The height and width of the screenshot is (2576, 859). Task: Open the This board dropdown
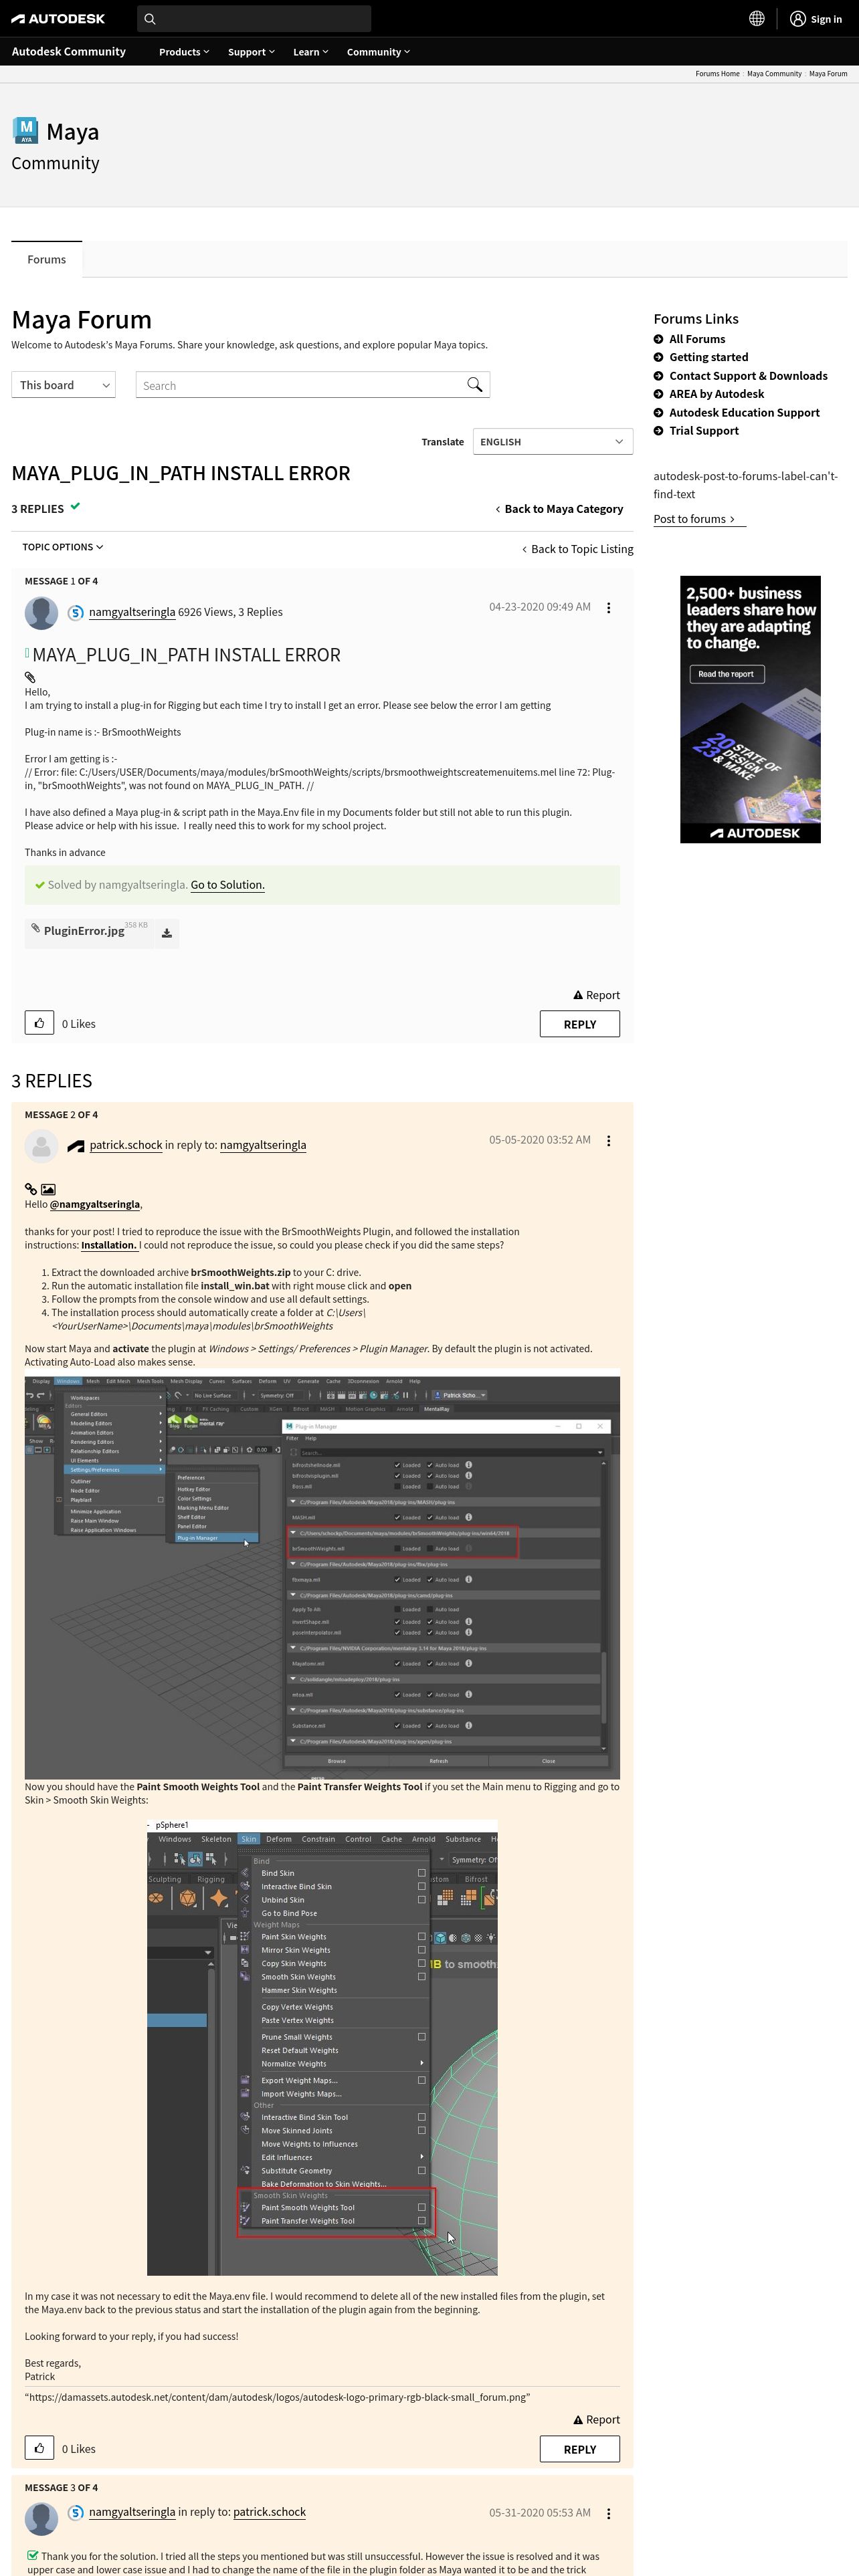point(63,385)
